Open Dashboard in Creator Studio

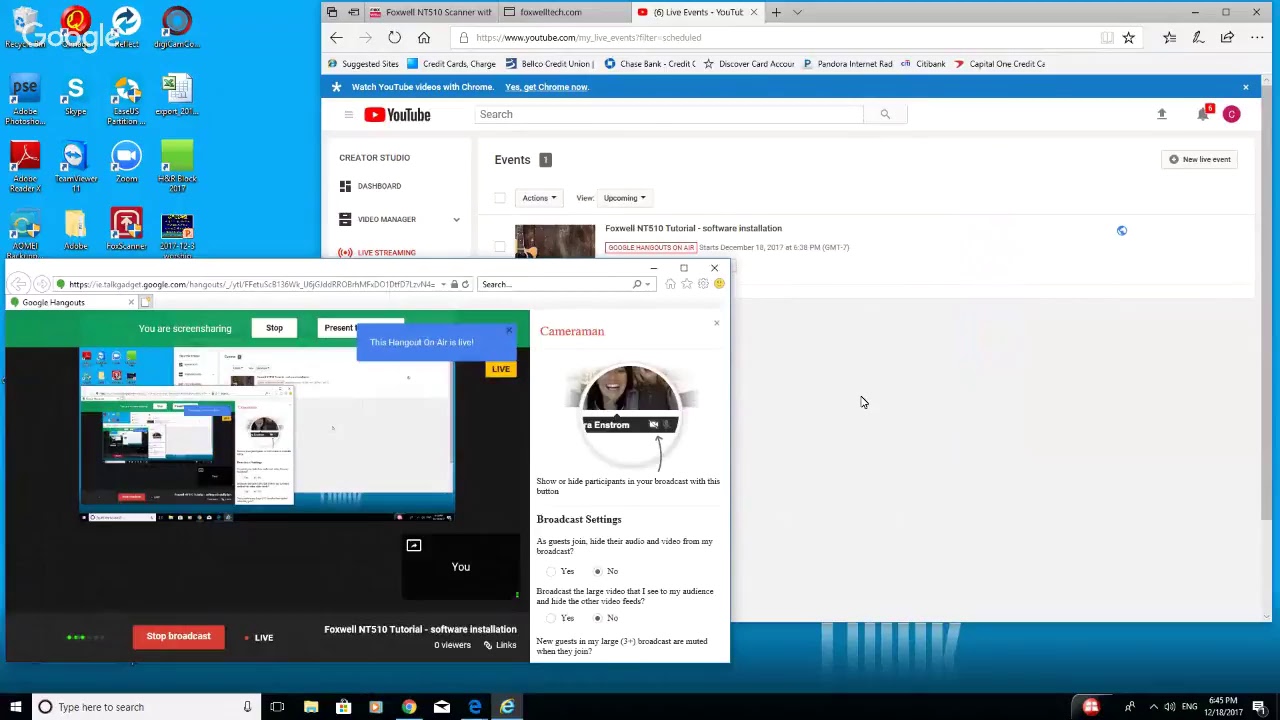(x=379, y=186)
